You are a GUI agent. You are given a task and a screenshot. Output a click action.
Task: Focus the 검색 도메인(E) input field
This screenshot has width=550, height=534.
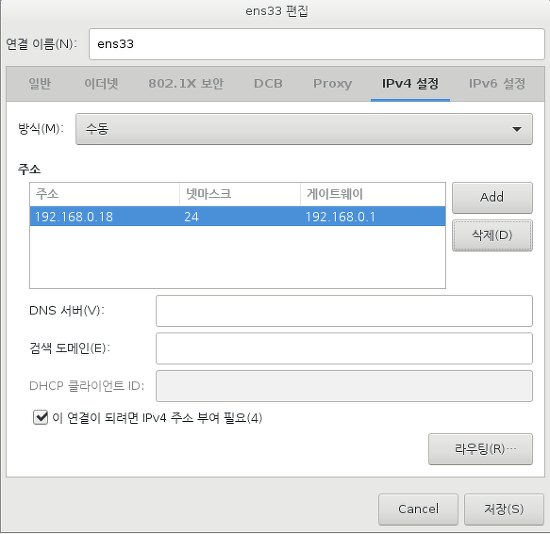pos(344,348)
